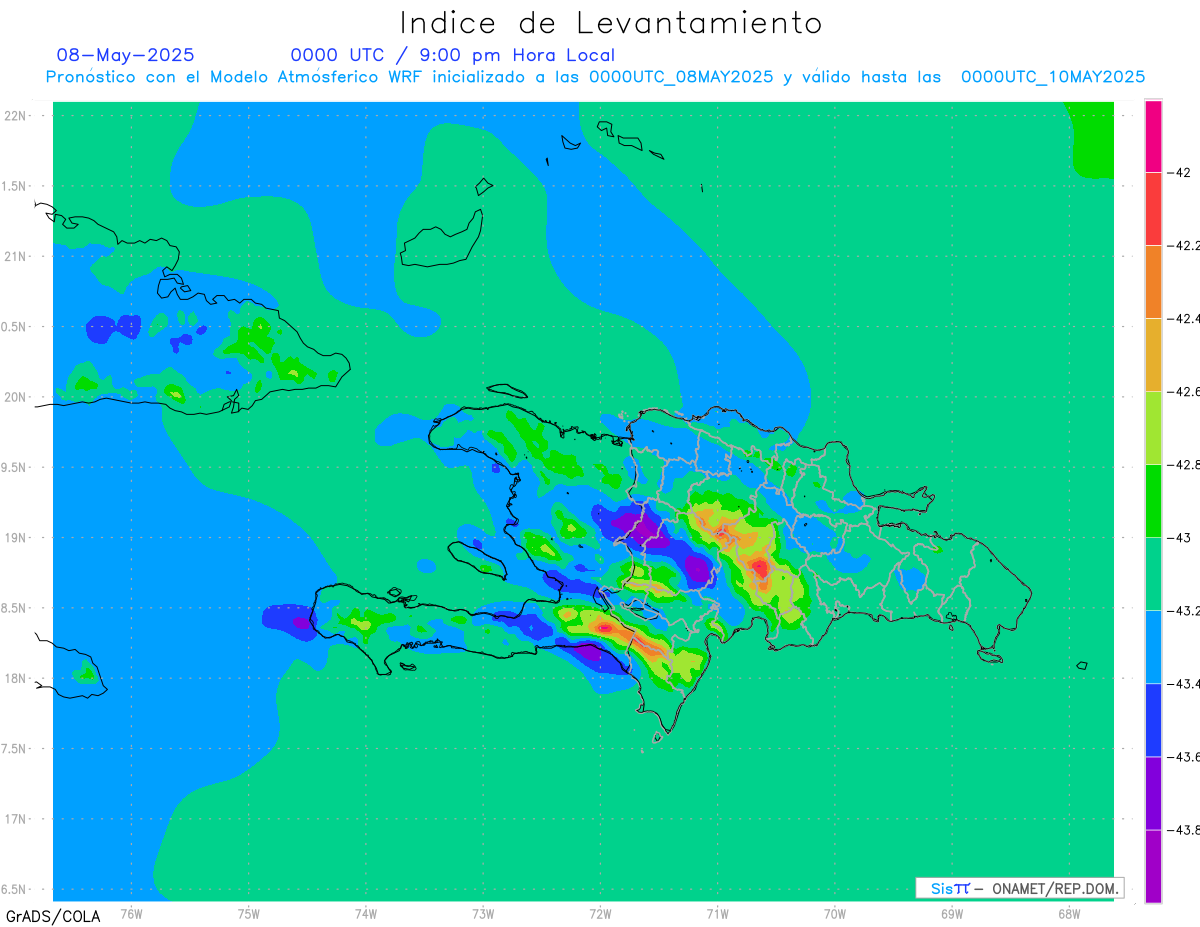Click the 22N latitude label
Screen dimensions: 1200x927
pos(15,116)
